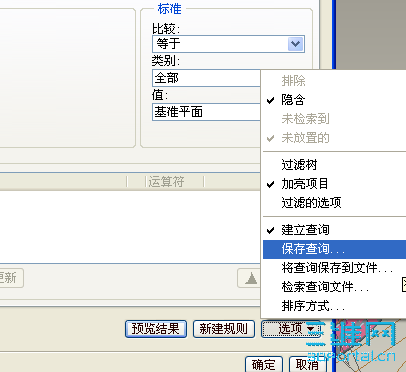Click the 新建规则 button
The width and height of the screenshot is (406, 372).
tap(224, 329)
